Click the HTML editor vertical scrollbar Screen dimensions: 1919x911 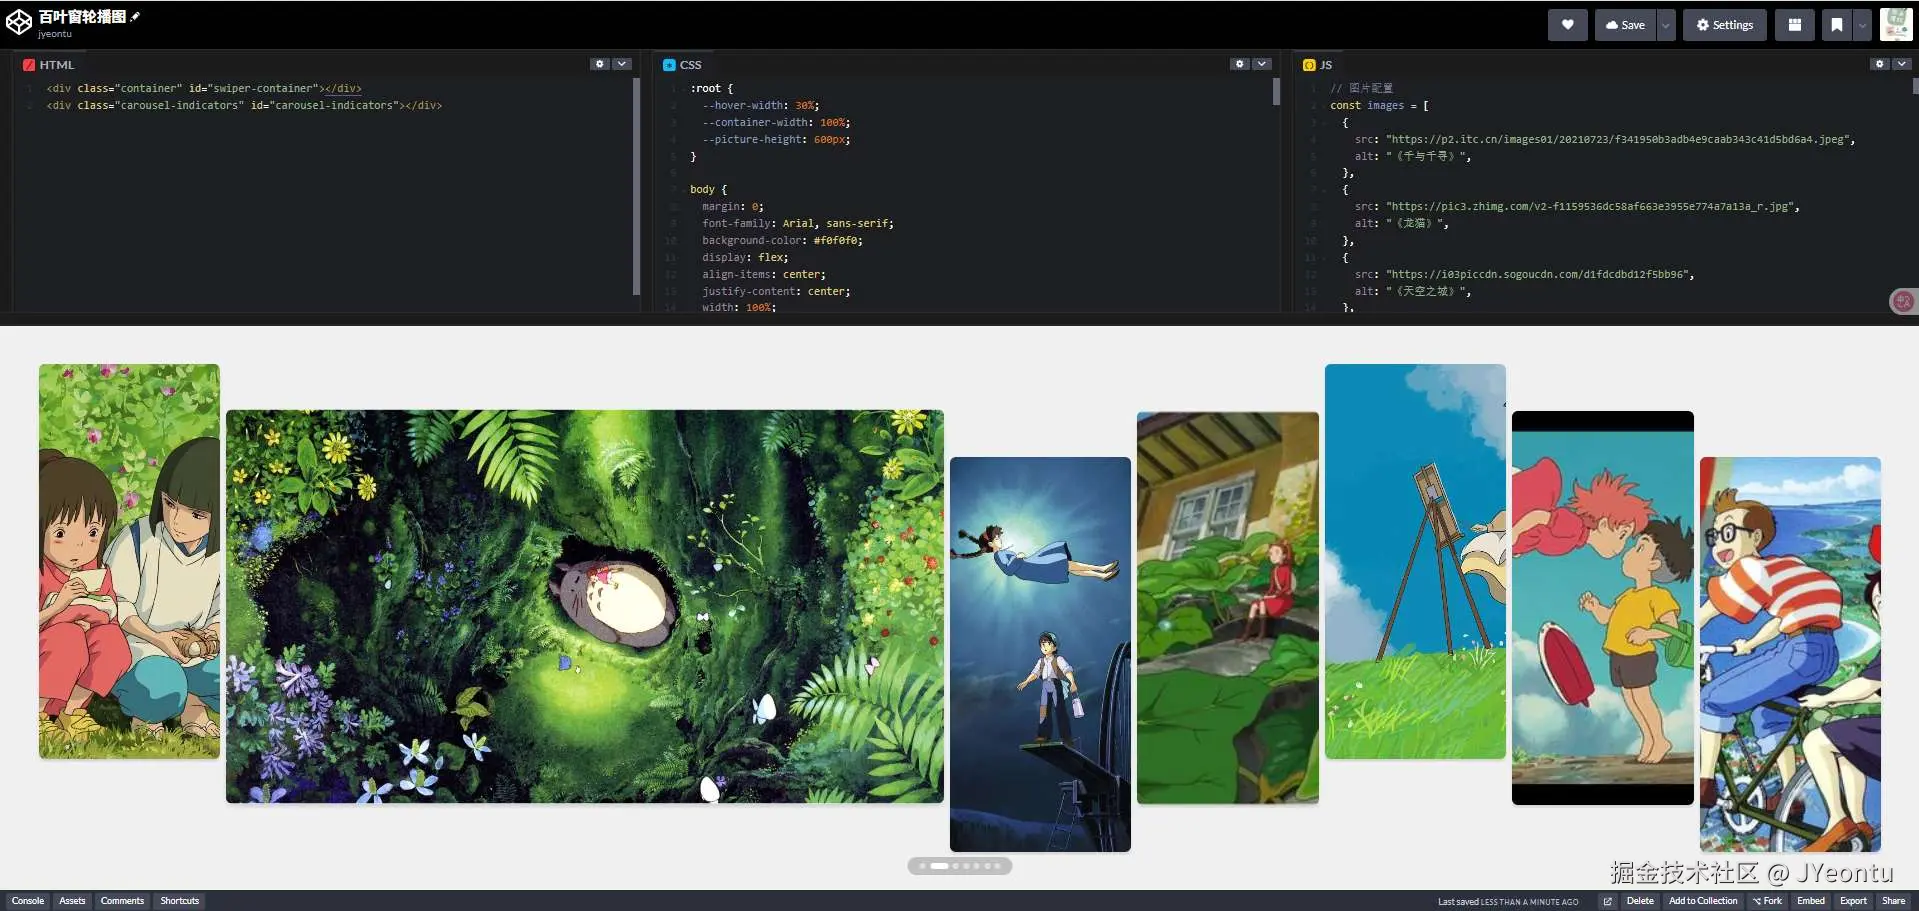[636, 187]
